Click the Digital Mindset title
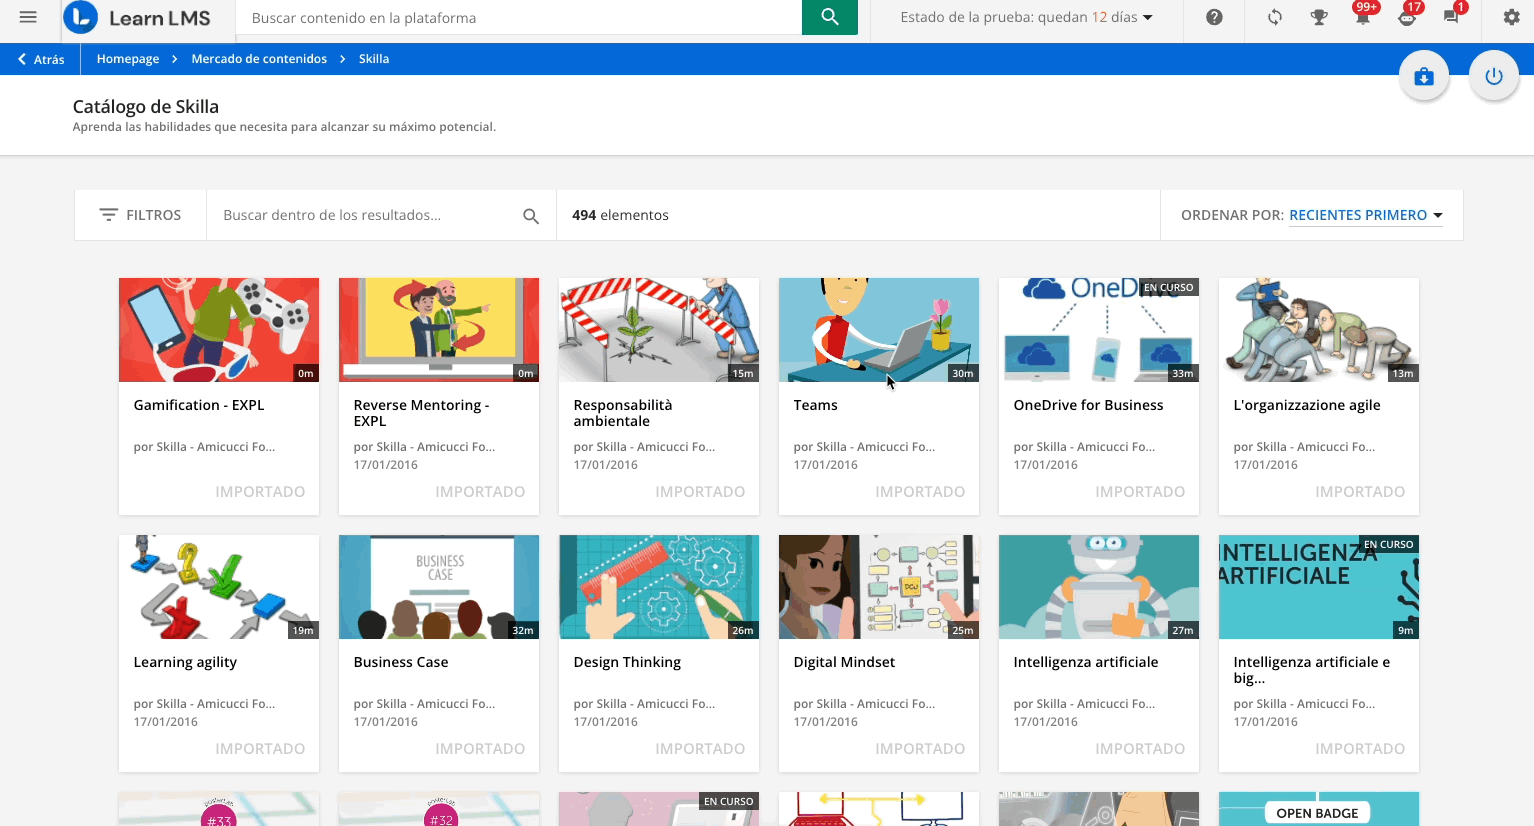Viewport: 1534px width, 826px height. point(844,662)
